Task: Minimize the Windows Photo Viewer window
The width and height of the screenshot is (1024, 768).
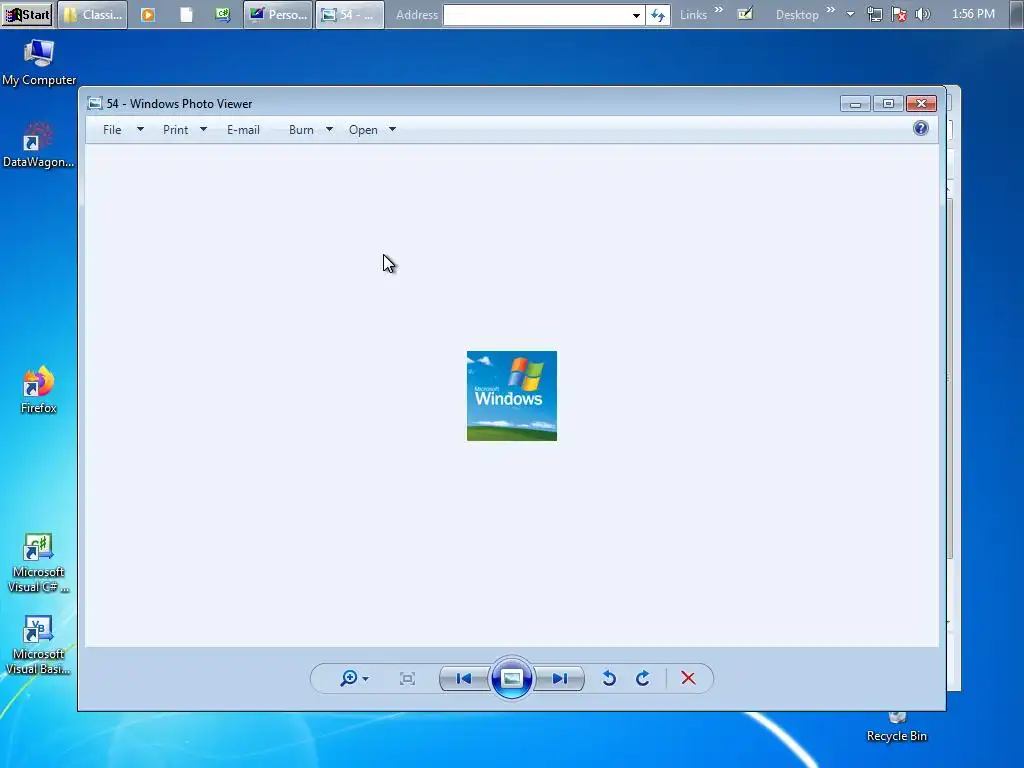Action: click(855, 104)
